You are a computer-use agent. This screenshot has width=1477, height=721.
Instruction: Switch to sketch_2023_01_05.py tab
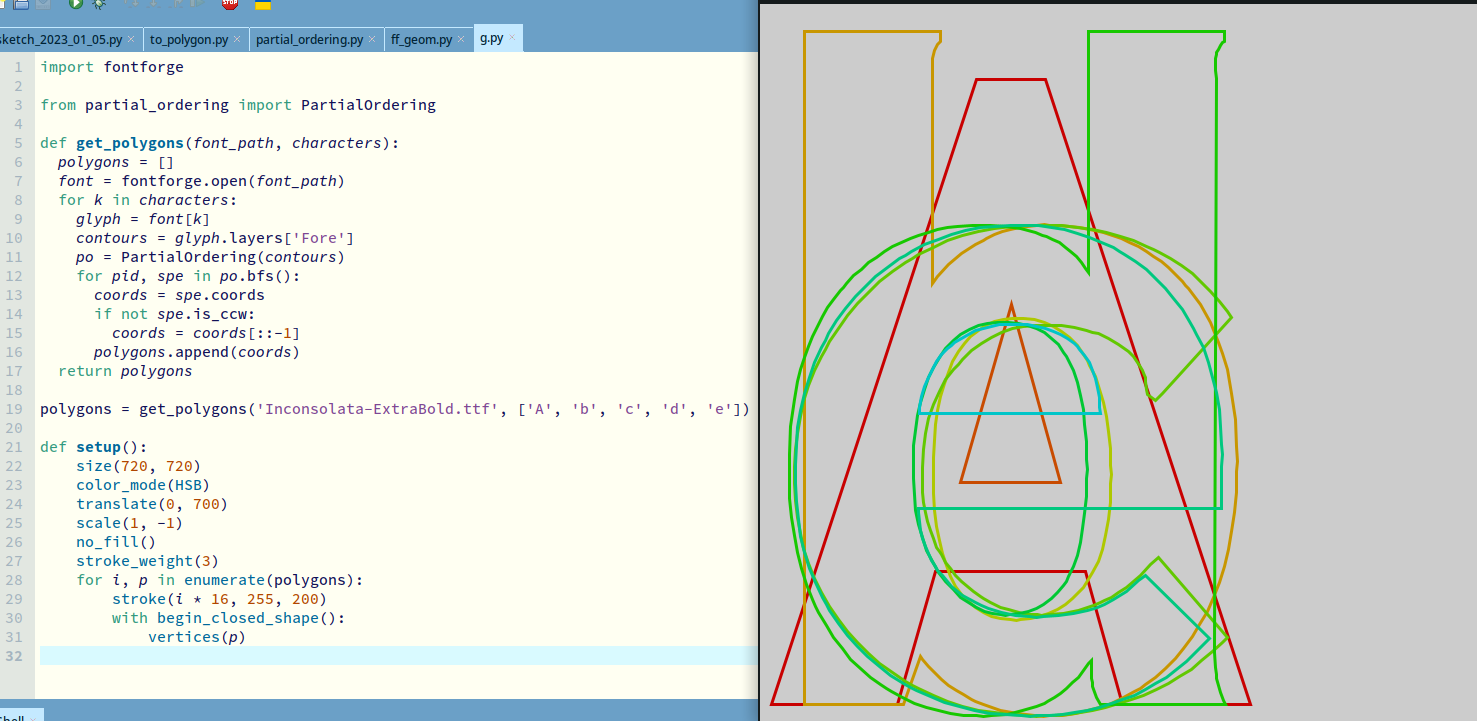tap(60, 40)
